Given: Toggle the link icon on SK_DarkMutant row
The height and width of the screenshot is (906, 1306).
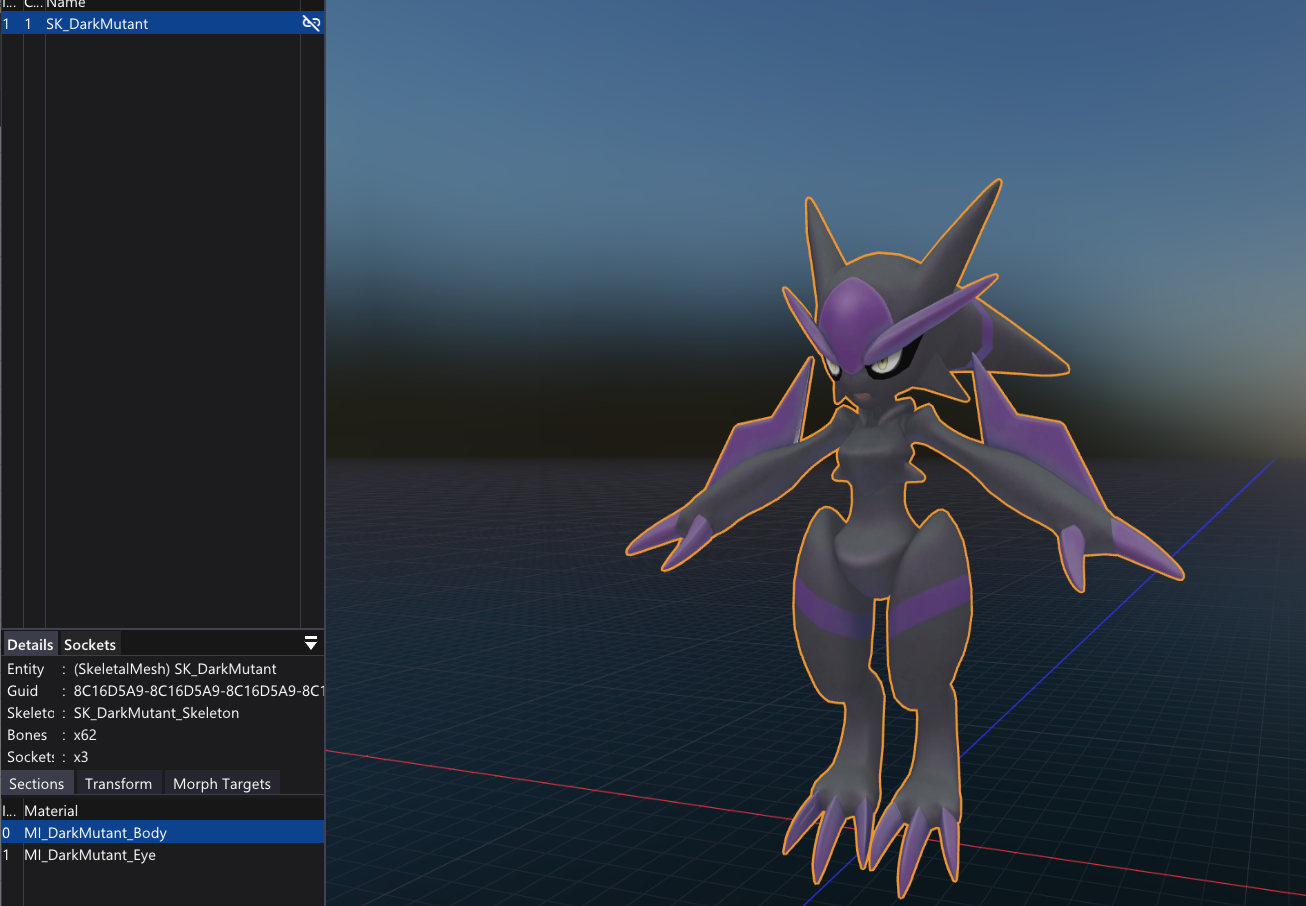Looking at the screenshot, I should [311, 23].
